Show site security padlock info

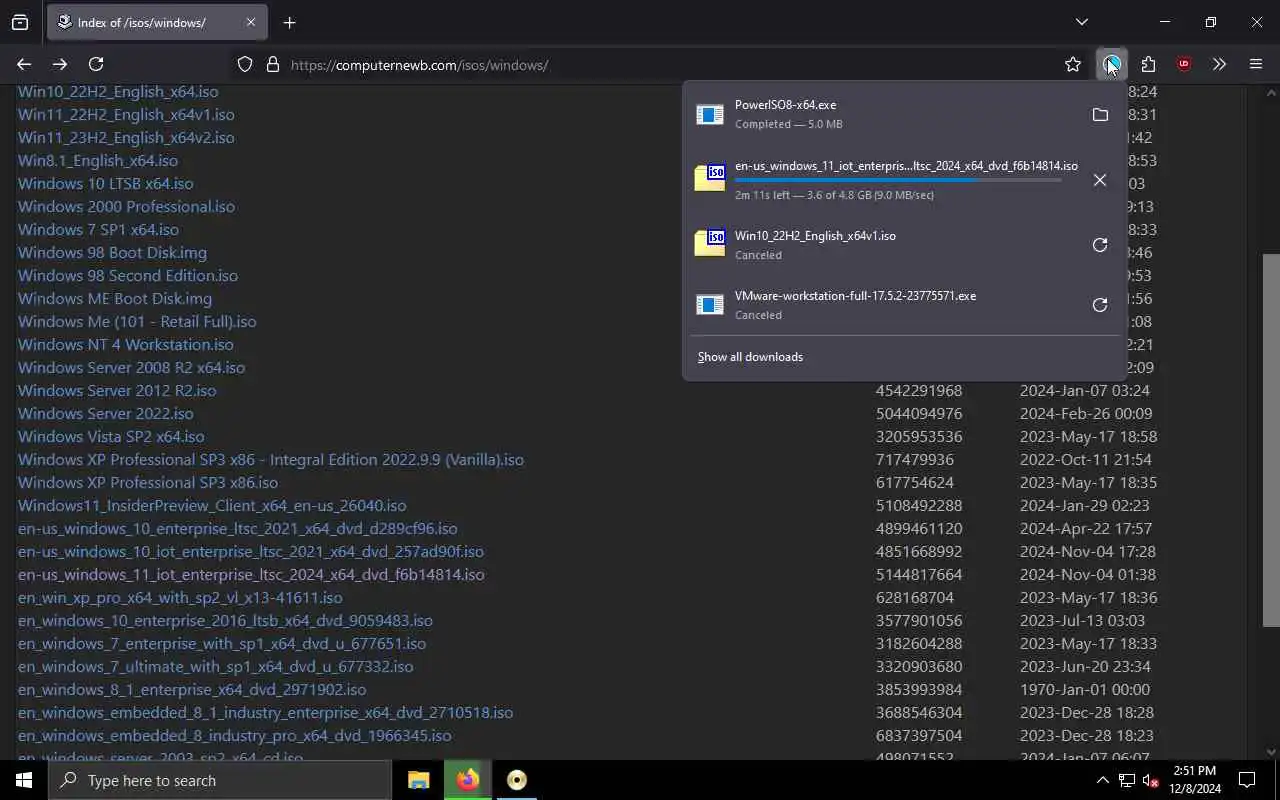272,64
